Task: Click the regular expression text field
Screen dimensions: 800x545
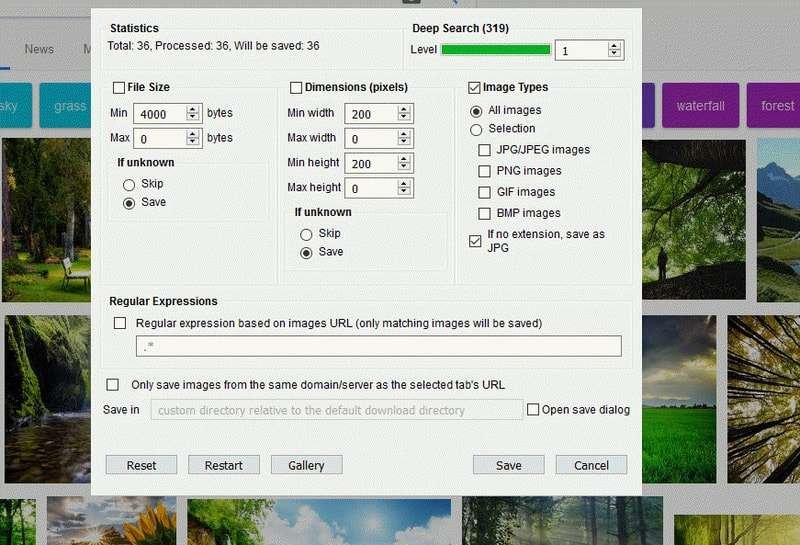Action: [x=378, y=346]
